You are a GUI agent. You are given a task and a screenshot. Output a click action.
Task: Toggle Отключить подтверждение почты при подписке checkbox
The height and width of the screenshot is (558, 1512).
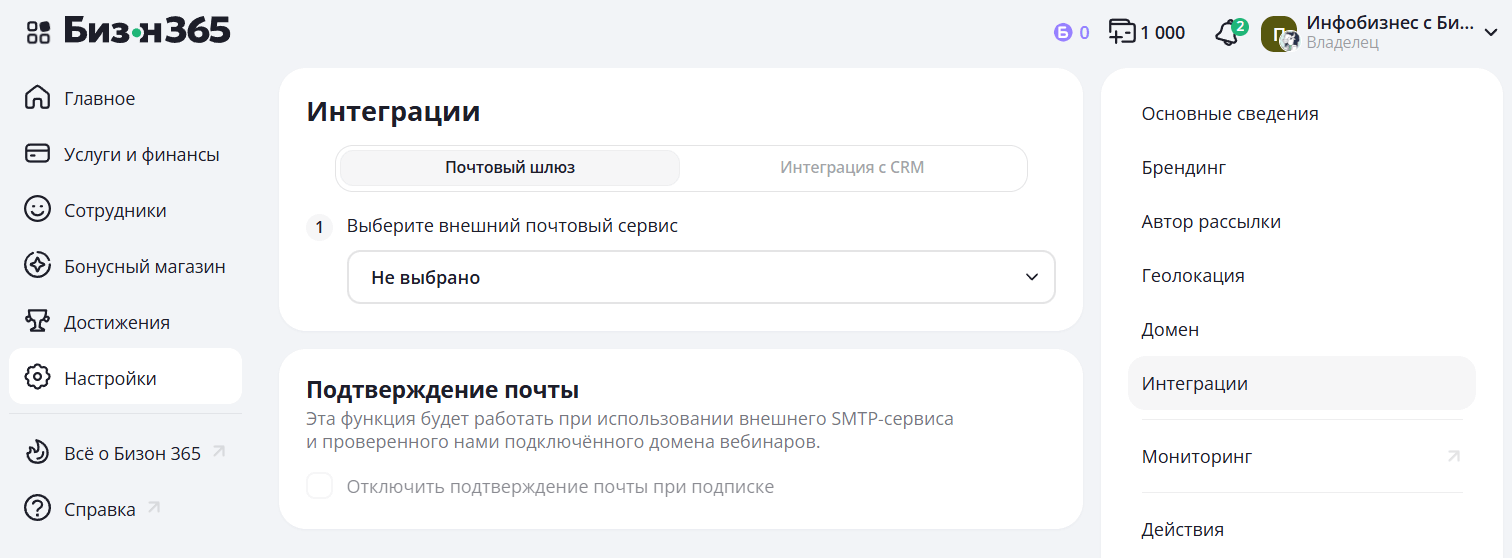click(x=320, y=486)
